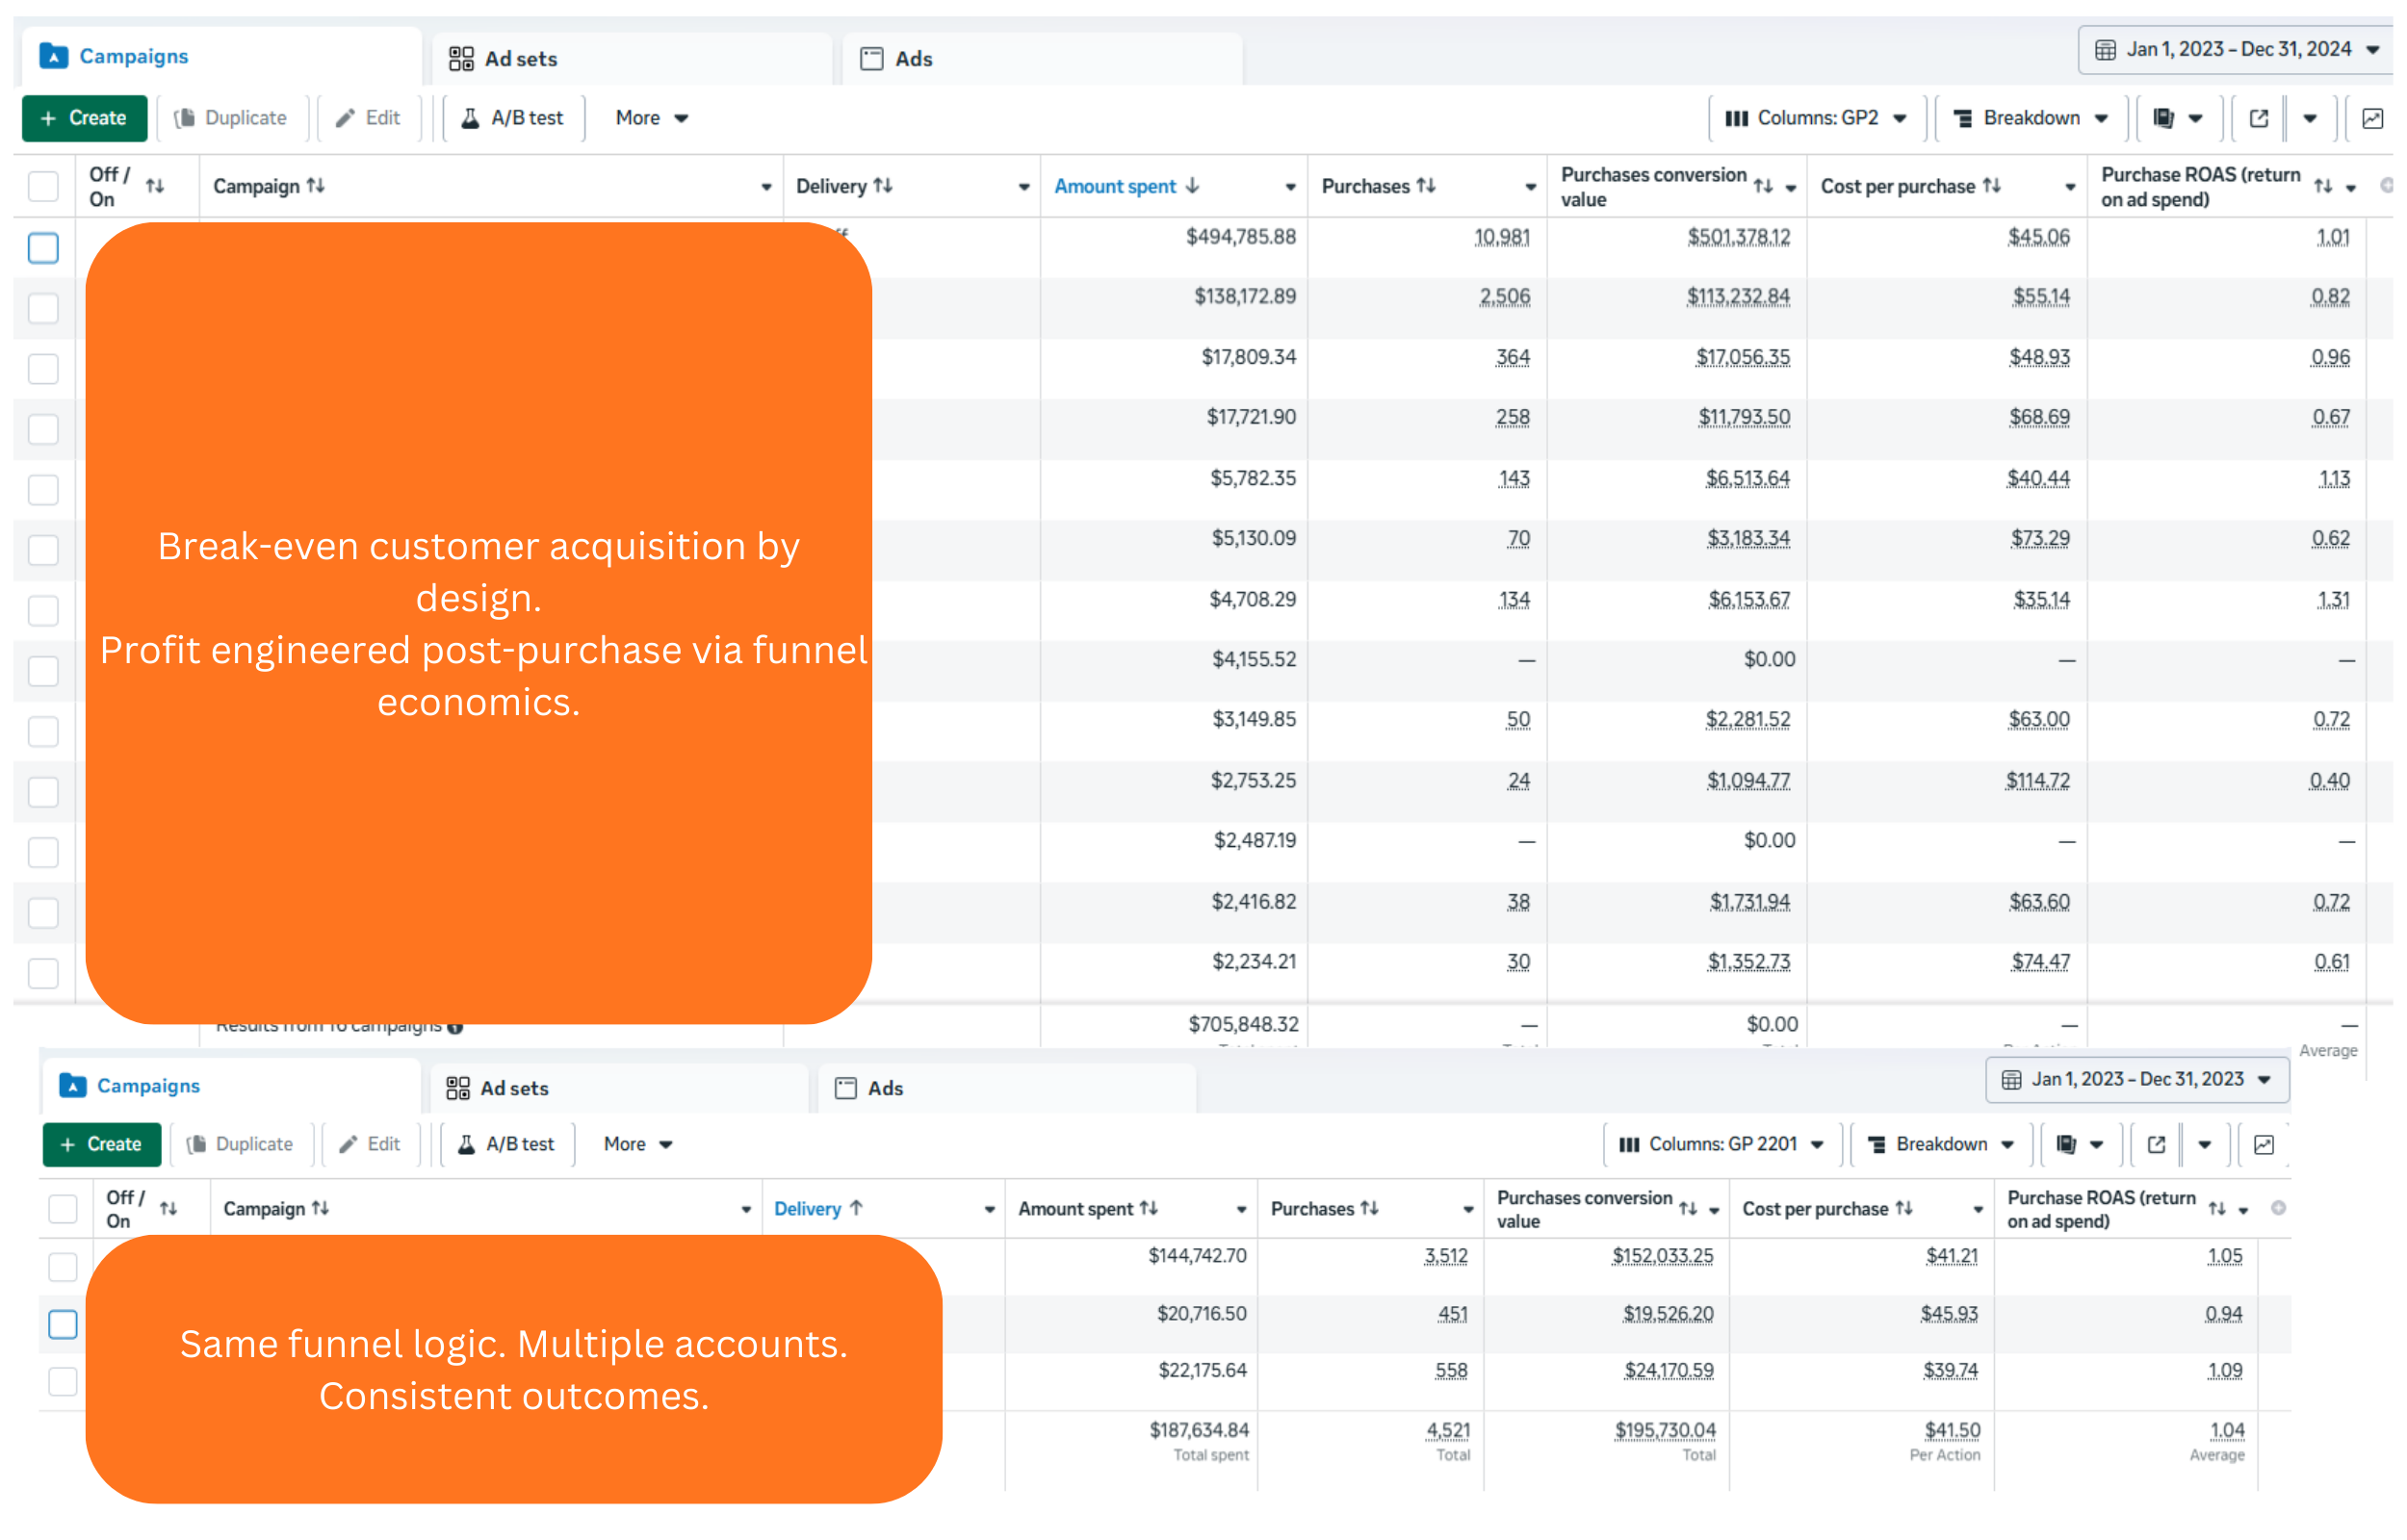Click the export icon in the bottom toolbar

point(2155,1144)
